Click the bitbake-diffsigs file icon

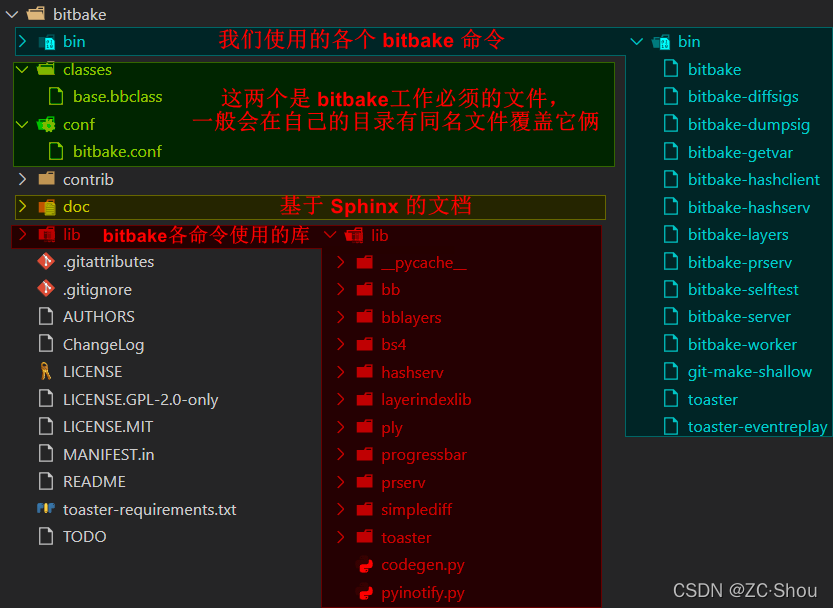click(671, 96)
